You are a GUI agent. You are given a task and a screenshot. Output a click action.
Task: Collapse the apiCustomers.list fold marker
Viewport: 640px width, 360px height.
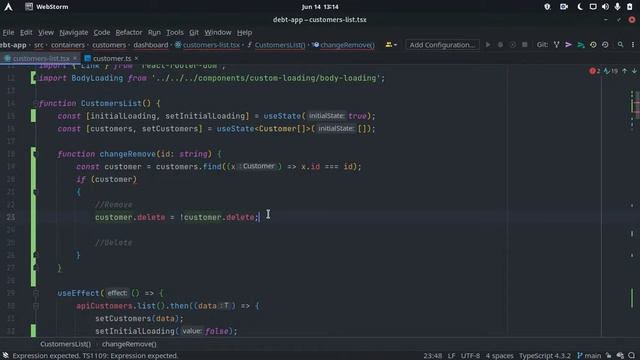(36, 306)
